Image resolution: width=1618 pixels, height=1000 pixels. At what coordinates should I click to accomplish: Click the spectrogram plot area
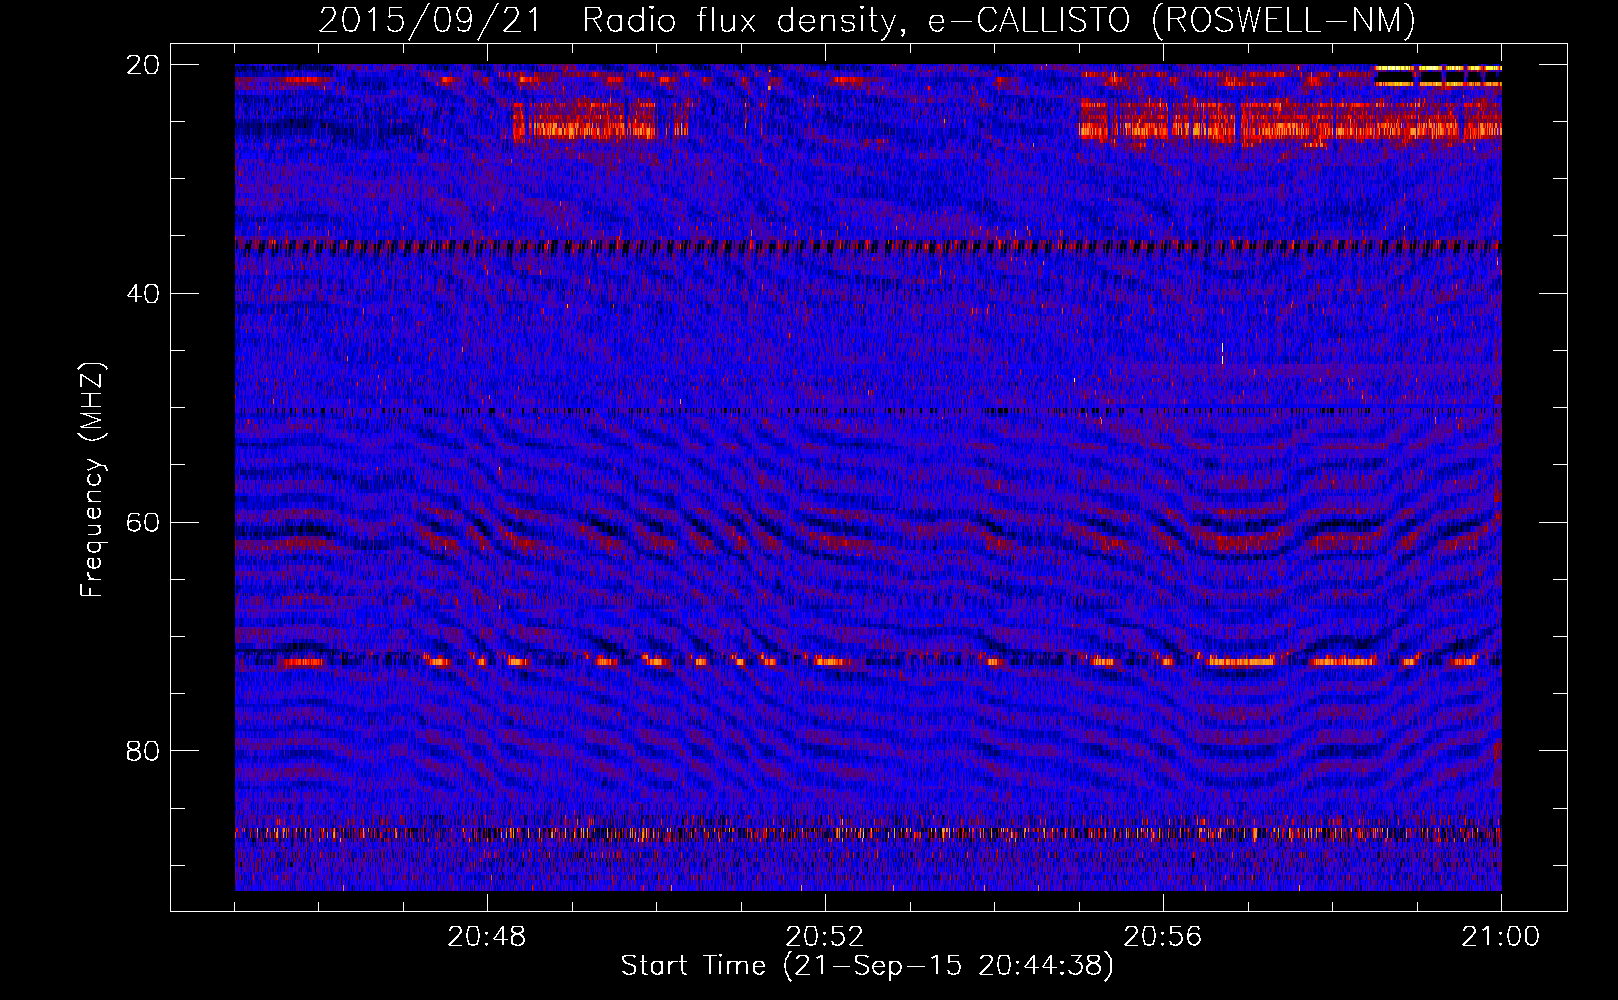tap(868, 477)
